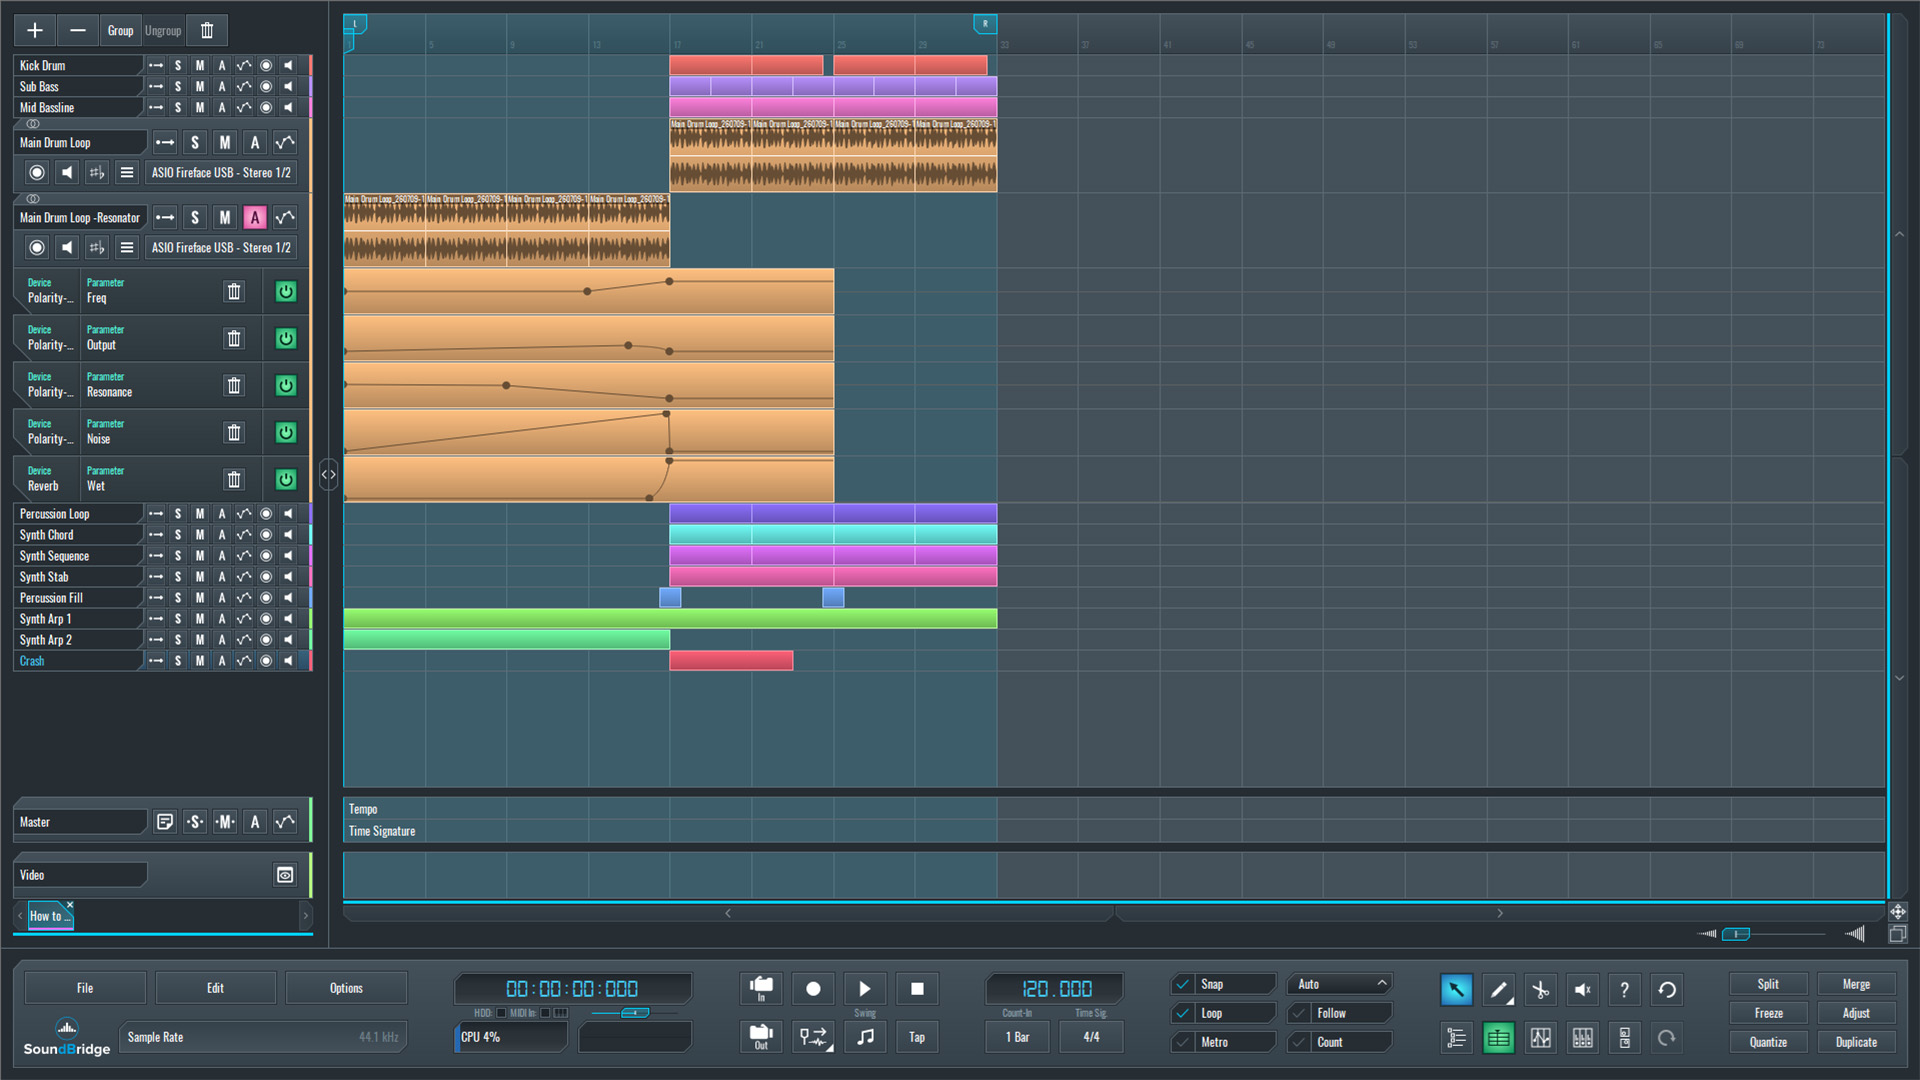Image resolution: width=1920 pixels, height=1080 pixels.
Task: Toggle the Loop checkbox
Action: tap(1183, 1013)
